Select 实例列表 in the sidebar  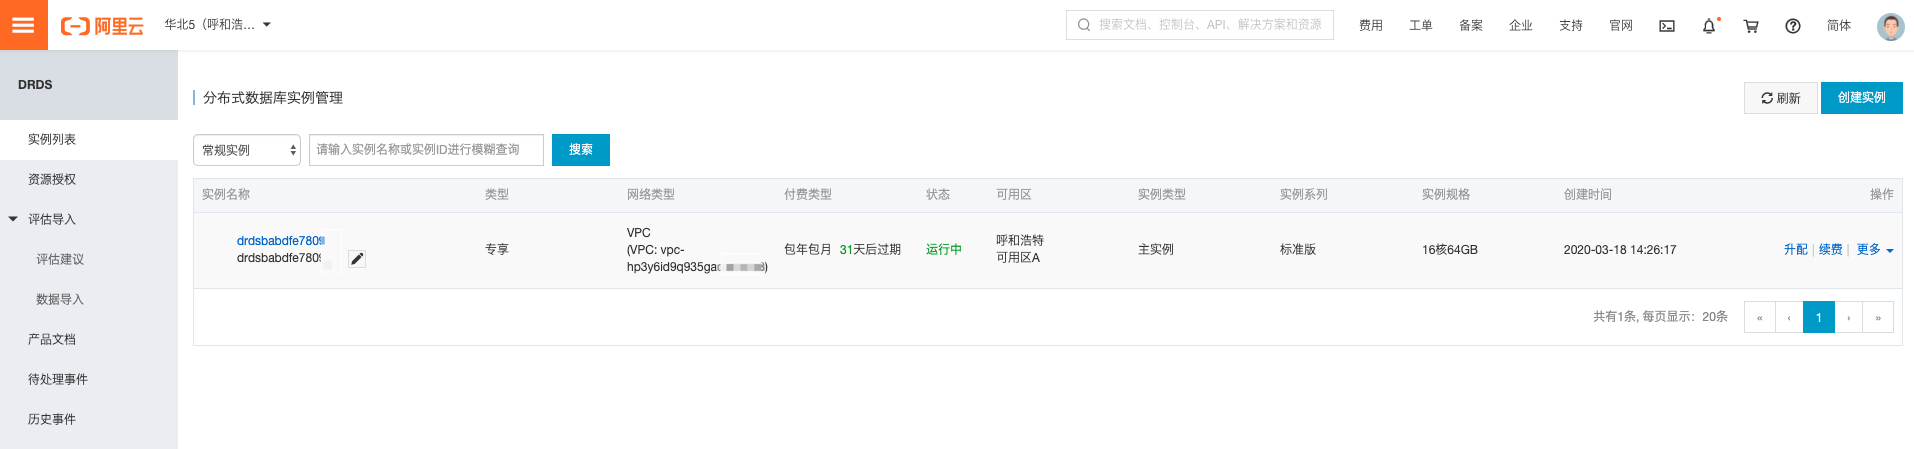tap(52, 140)
